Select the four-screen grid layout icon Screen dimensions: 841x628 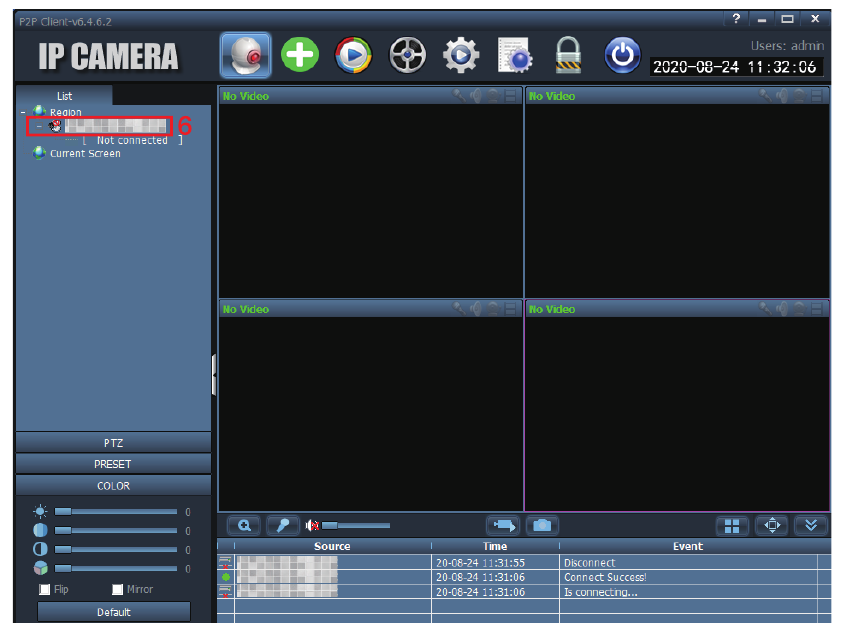click(733, 525)
